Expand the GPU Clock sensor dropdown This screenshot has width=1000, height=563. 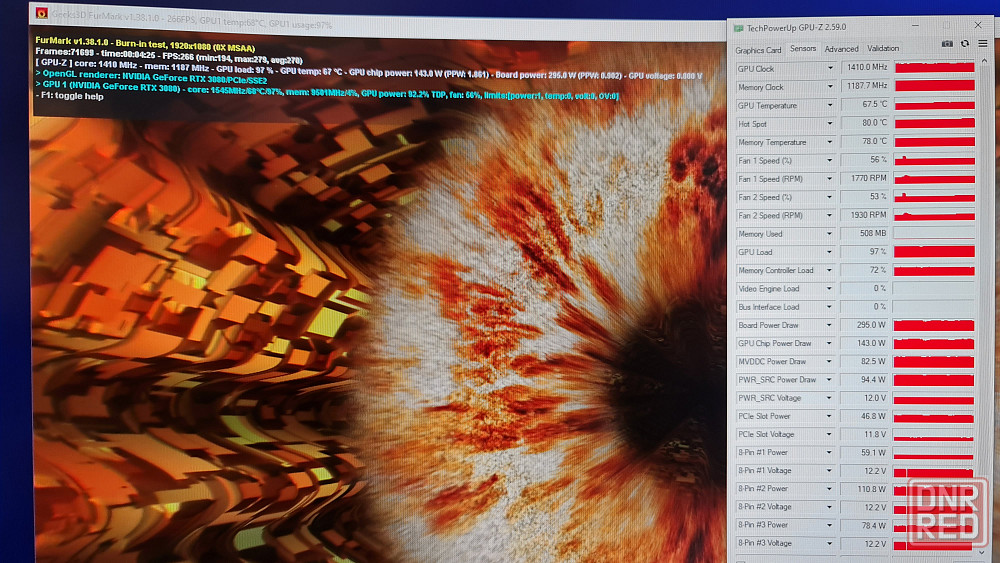[x=829, y=69]
